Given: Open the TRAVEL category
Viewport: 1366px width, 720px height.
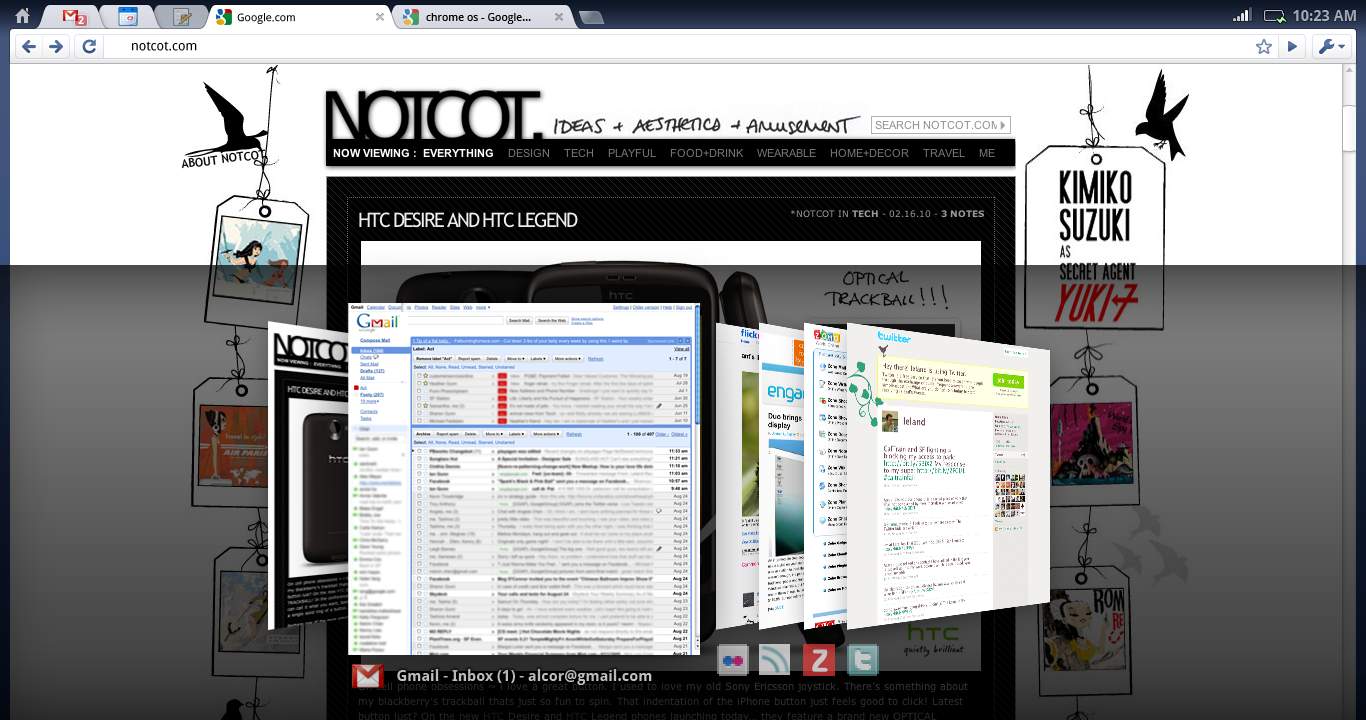Looking at the screenshot, I should [944, 153].
